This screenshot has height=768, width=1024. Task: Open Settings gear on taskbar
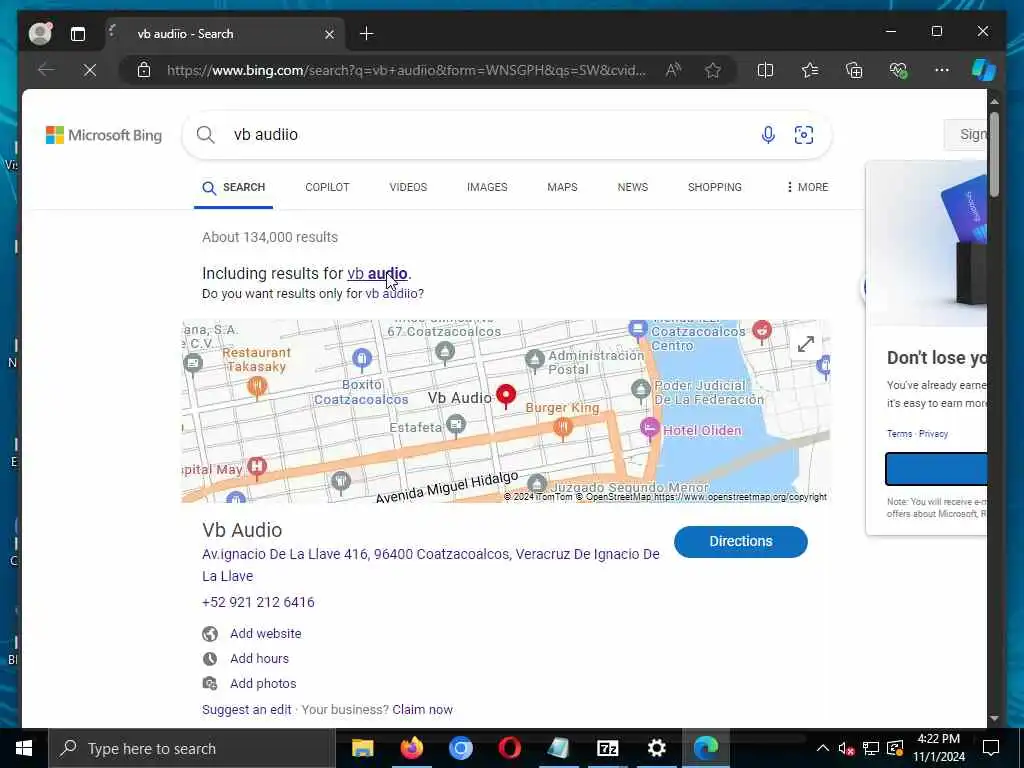[656, 748]
